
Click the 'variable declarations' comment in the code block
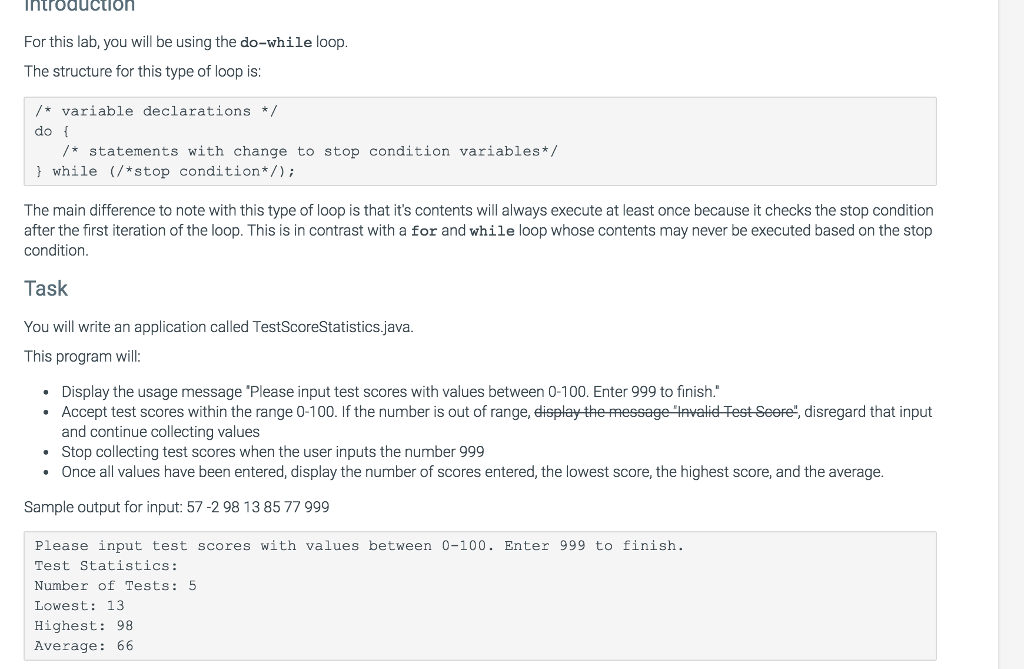tap(156, 111)
